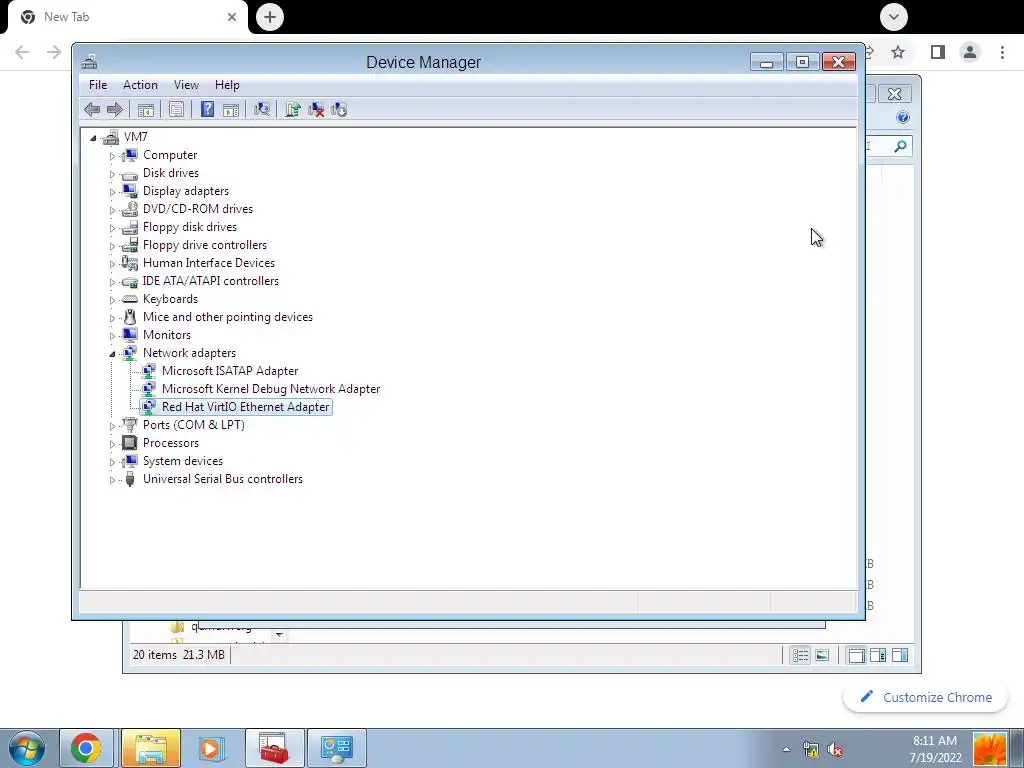Open a new Chrome tab with plus button

(270, 17)
